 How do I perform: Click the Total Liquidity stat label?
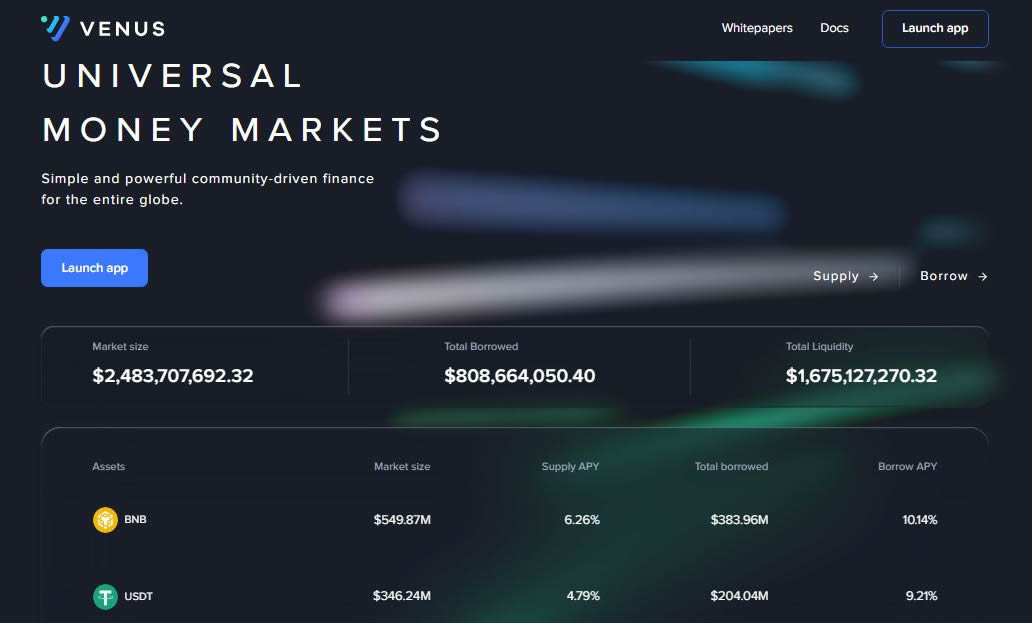coord(819,347)
